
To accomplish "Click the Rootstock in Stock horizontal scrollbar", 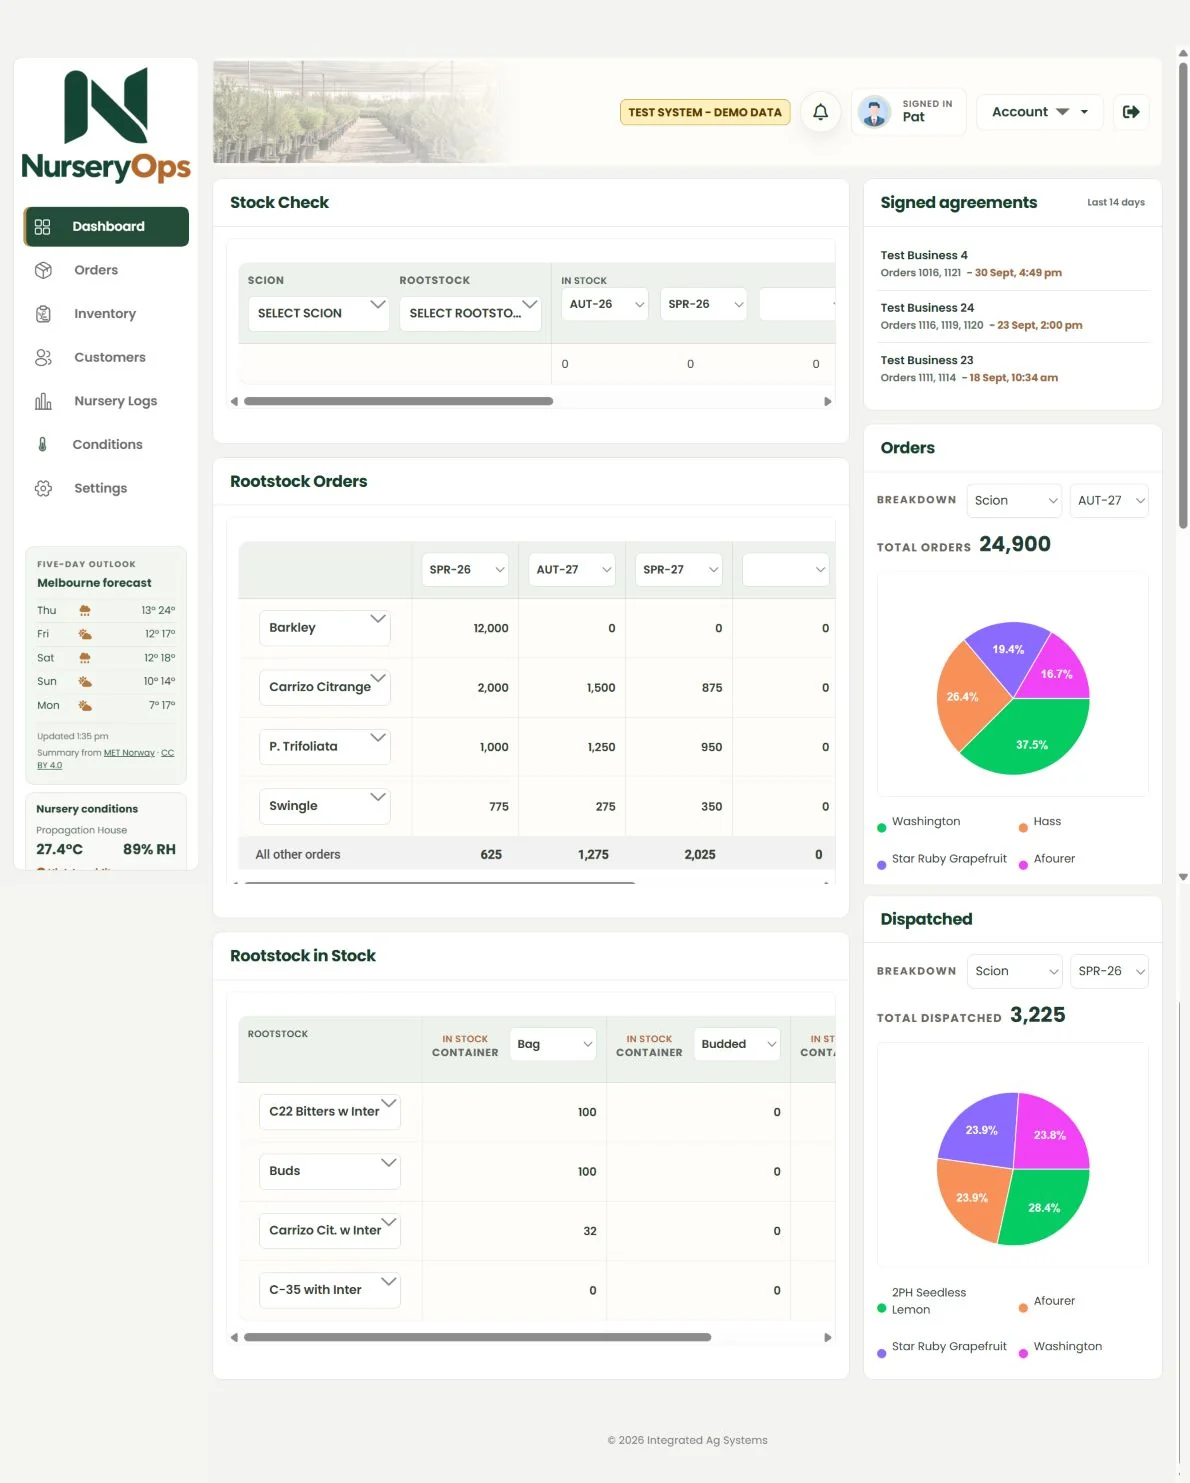I will [477, 1337].
